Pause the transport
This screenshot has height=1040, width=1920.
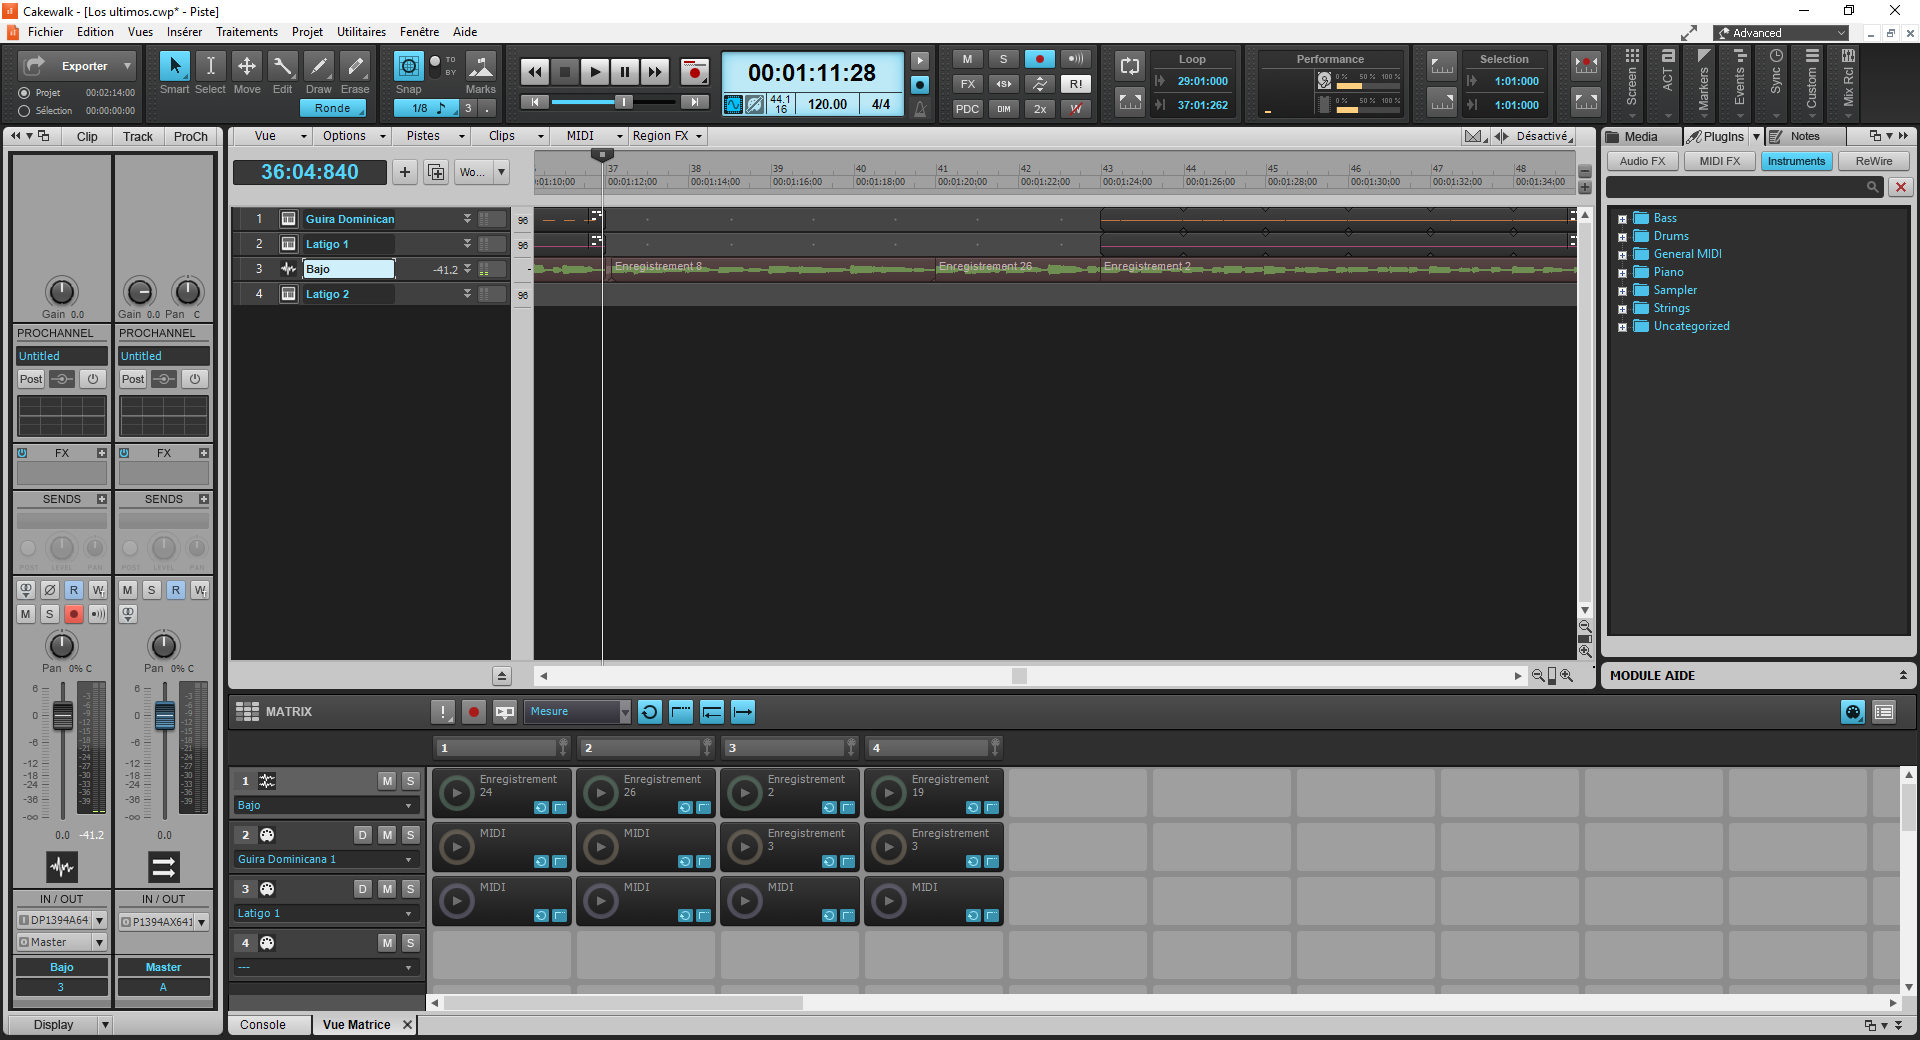[625, 71]
